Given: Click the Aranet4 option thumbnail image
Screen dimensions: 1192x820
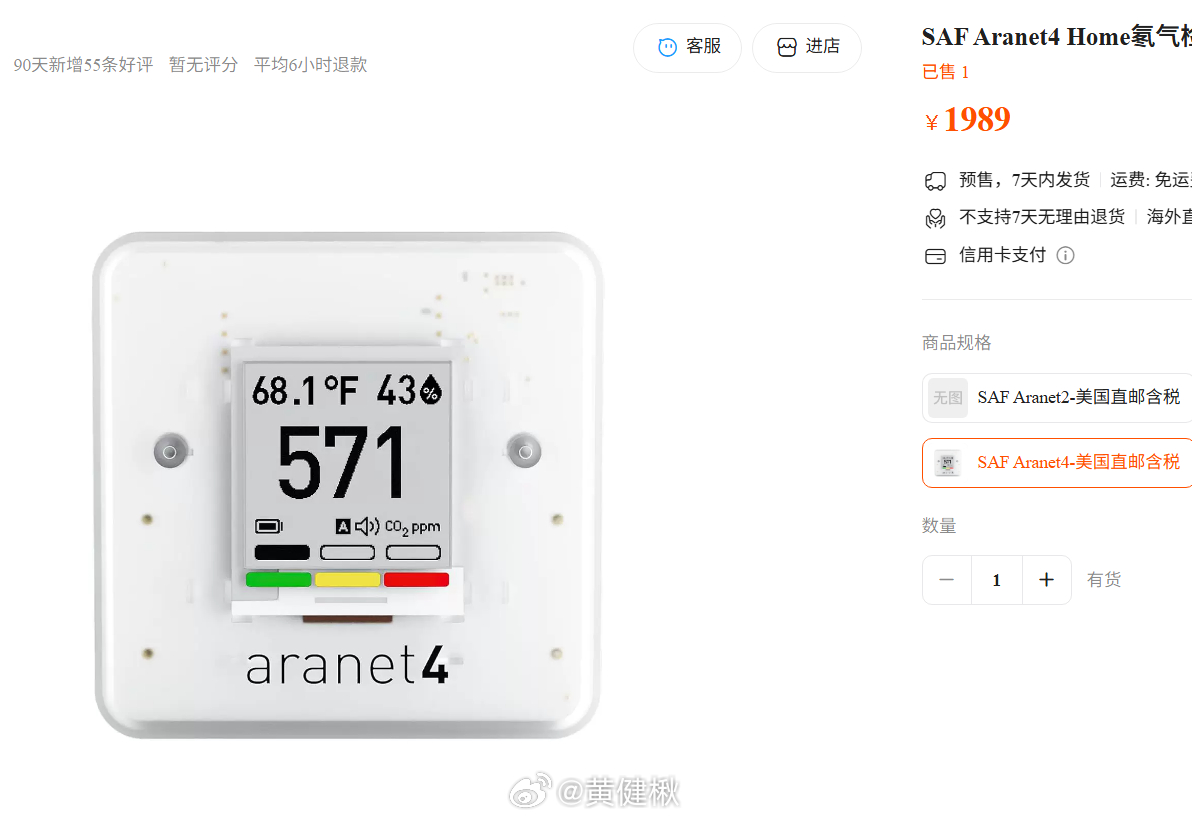Looking at the screenshot, I should pos(947,462).
